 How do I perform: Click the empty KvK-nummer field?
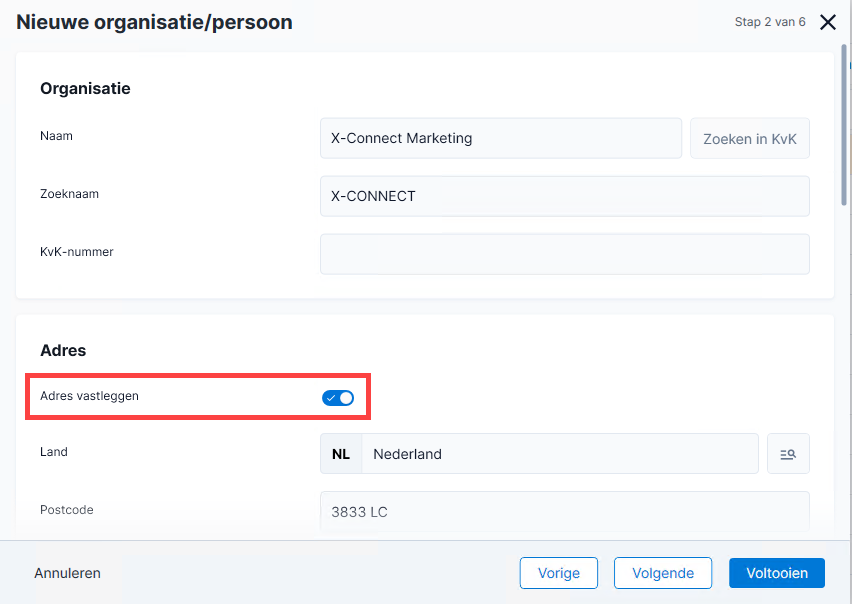tap(565, 254)
